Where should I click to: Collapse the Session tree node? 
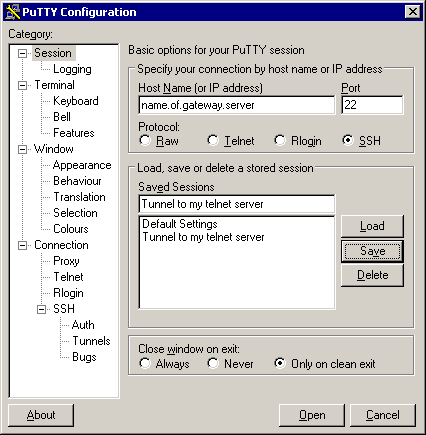tap(22, 53)
